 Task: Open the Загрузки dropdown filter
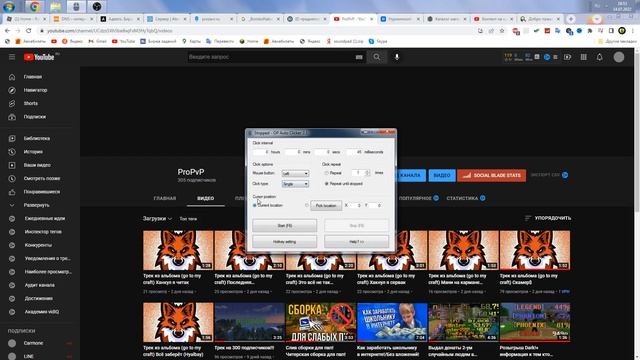[157, 219]
